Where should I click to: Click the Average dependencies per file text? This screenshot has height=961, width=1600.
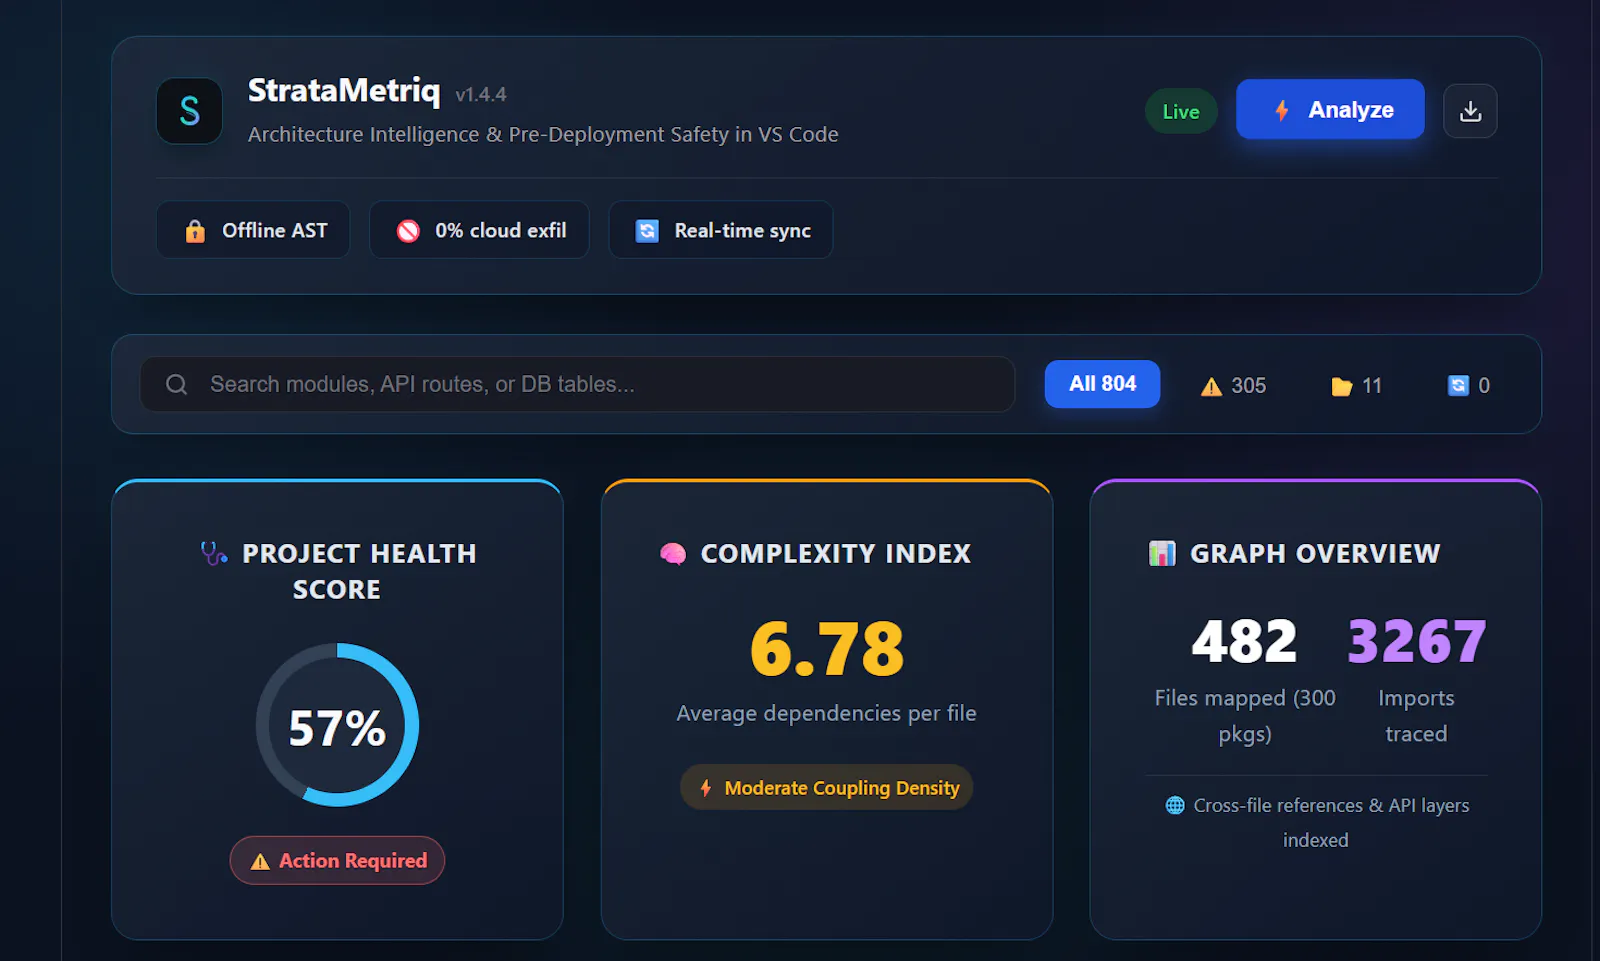coord(826,713)
